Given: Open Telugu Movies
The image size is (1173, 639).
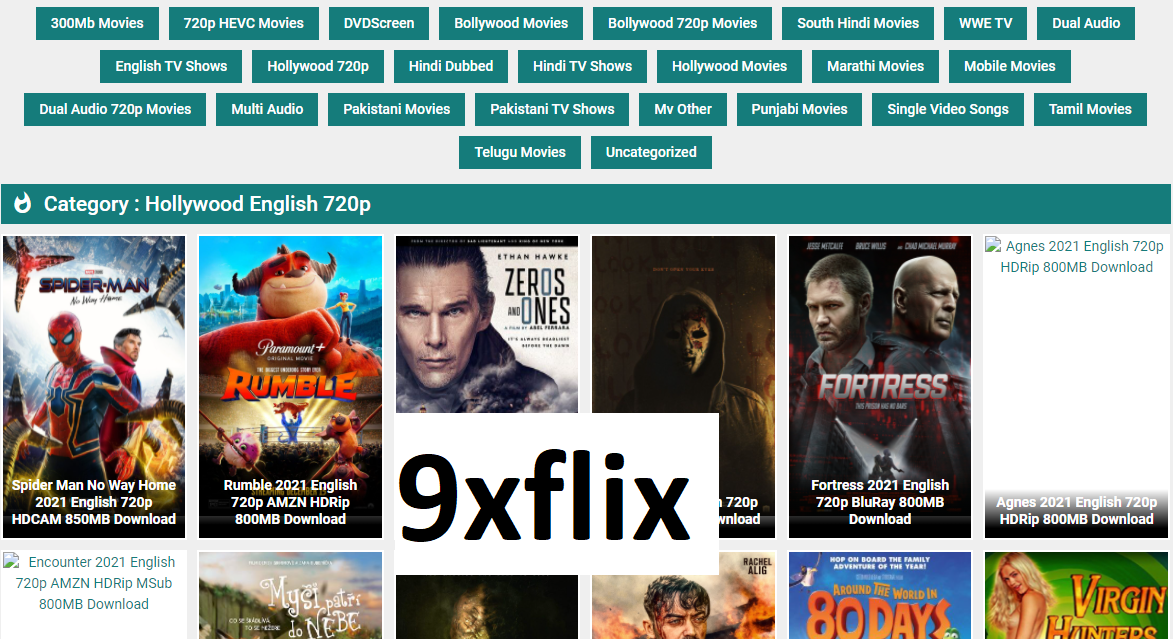Looking at the screenshot, I should pyautogui.click(x=520, y=152).
